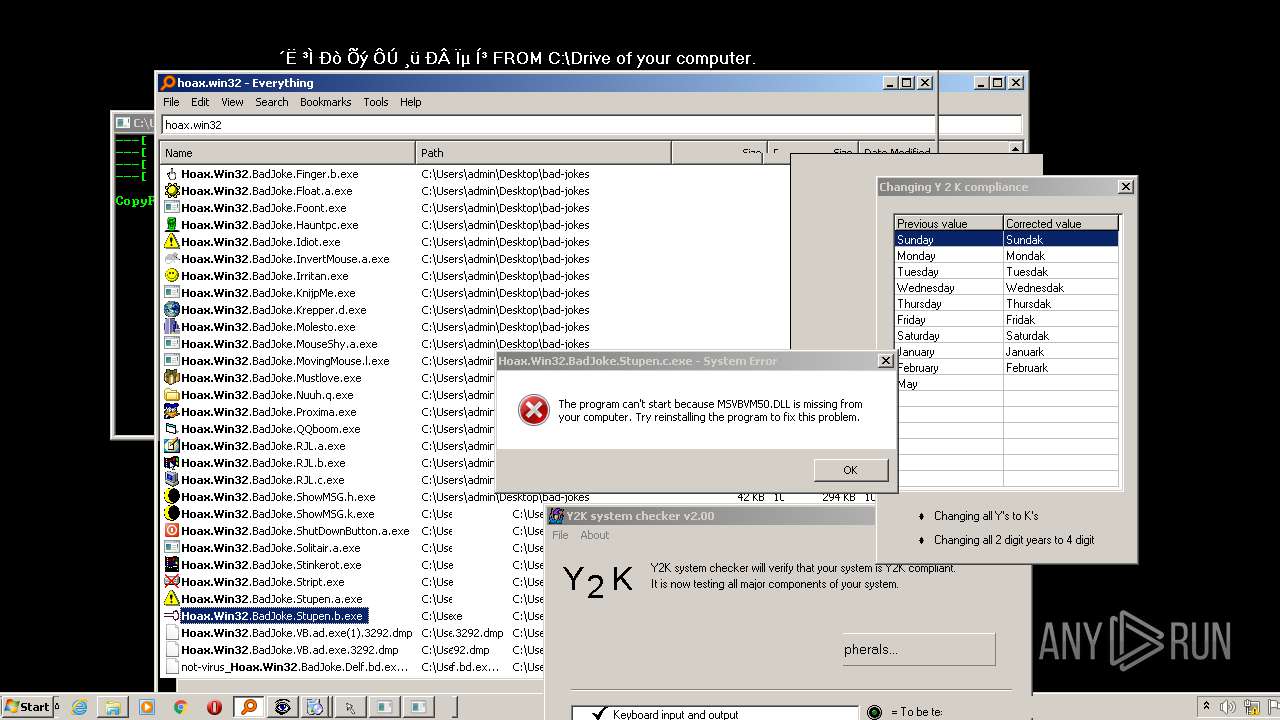
Task: Select the Thursday previous value cell
Action: click(x=949, y=304)
